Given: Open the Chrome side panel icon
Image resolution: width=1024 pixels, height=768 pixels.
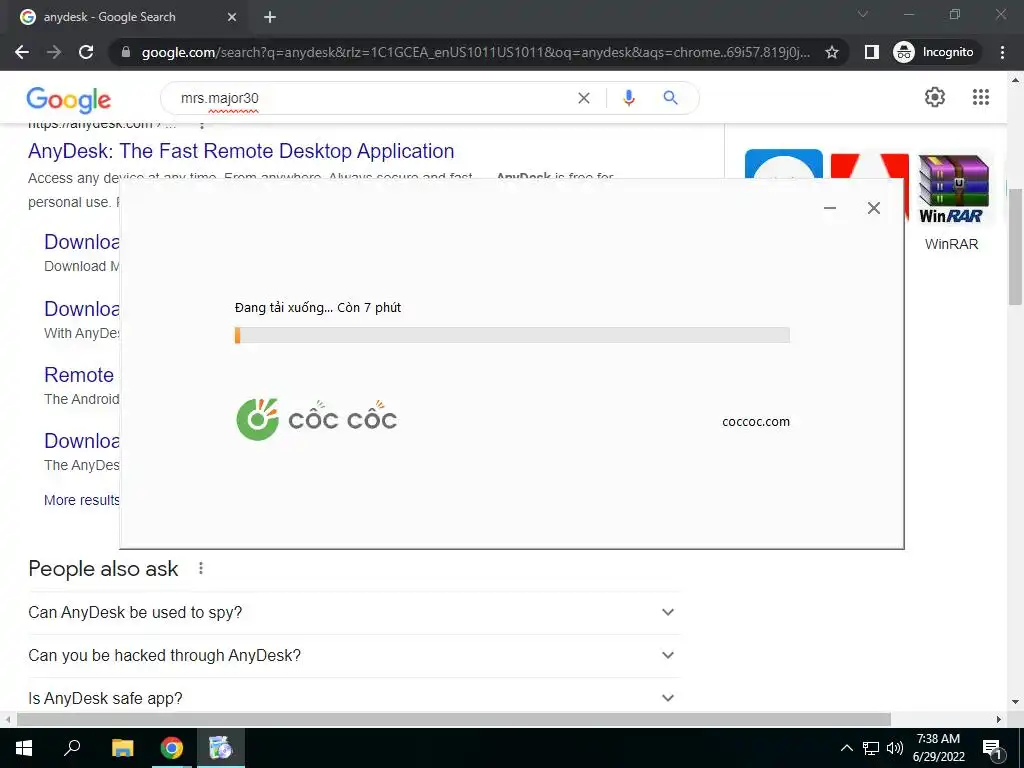Looking at the screenshot, I should coord(871,52).
